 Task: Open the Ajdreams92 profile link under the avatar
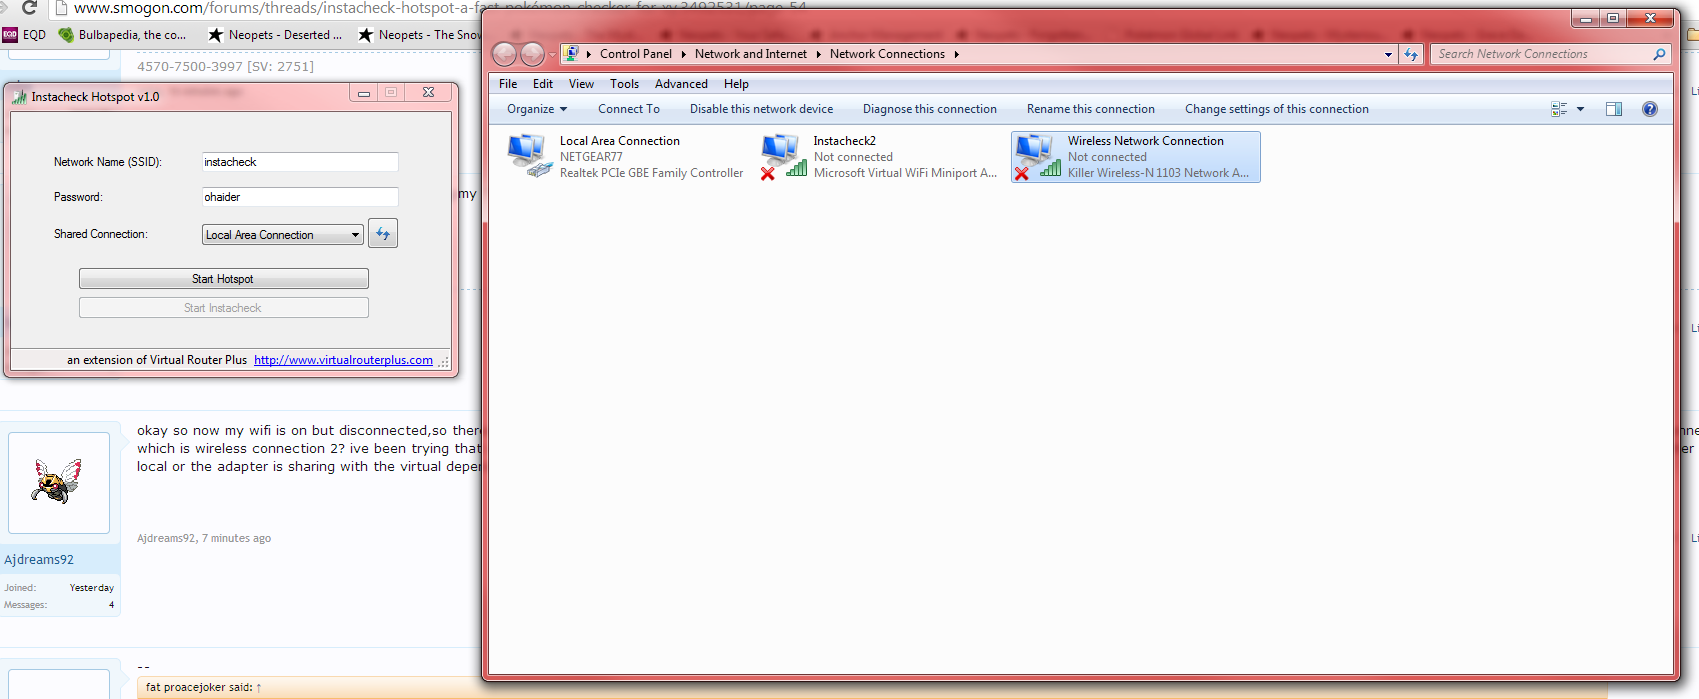coord(39,560)
